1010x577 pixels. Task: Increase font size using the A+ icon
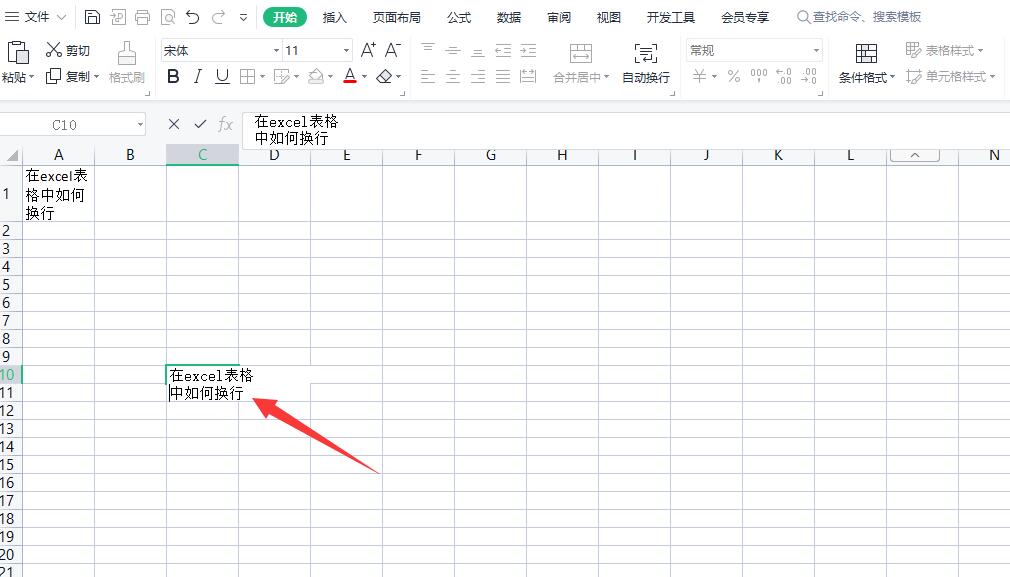367,48
